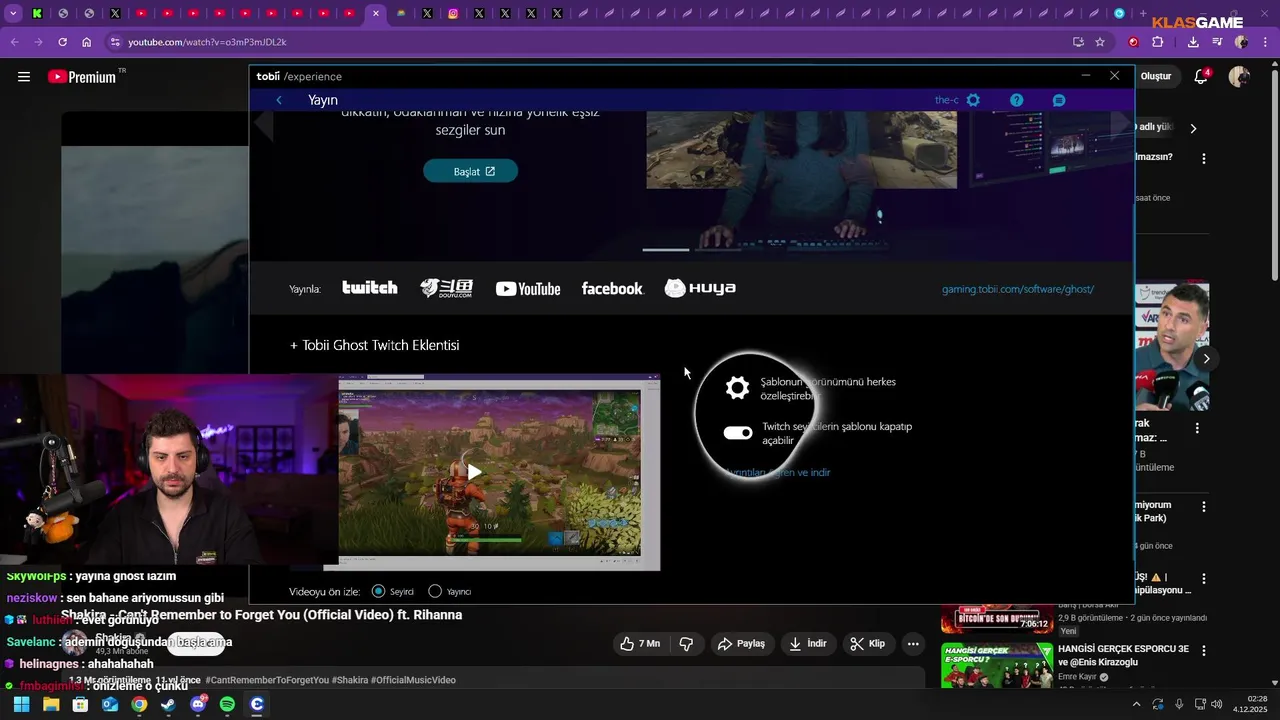Open Tobii Experience settings gear in header
Screen dimensions: 1280x720
point(973,100)
